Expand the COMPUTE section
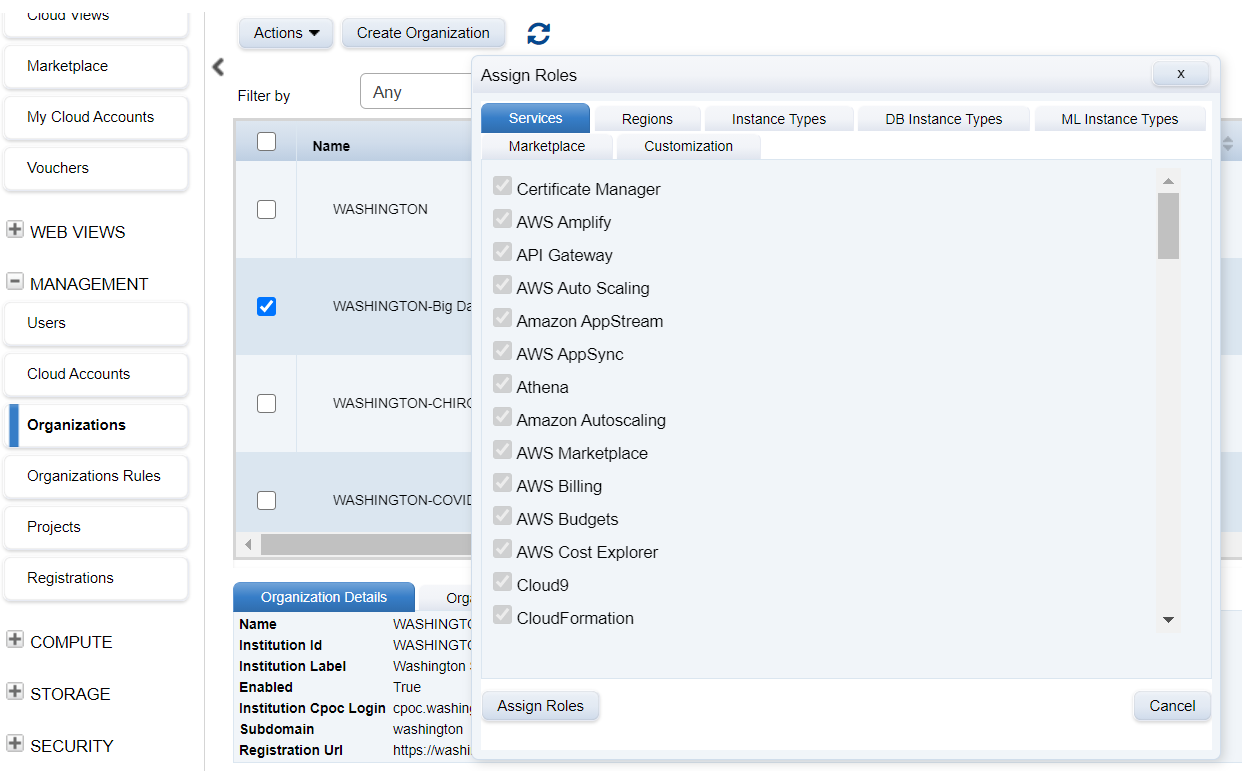This screenshot has height=771, width=1242. (15, 640)
